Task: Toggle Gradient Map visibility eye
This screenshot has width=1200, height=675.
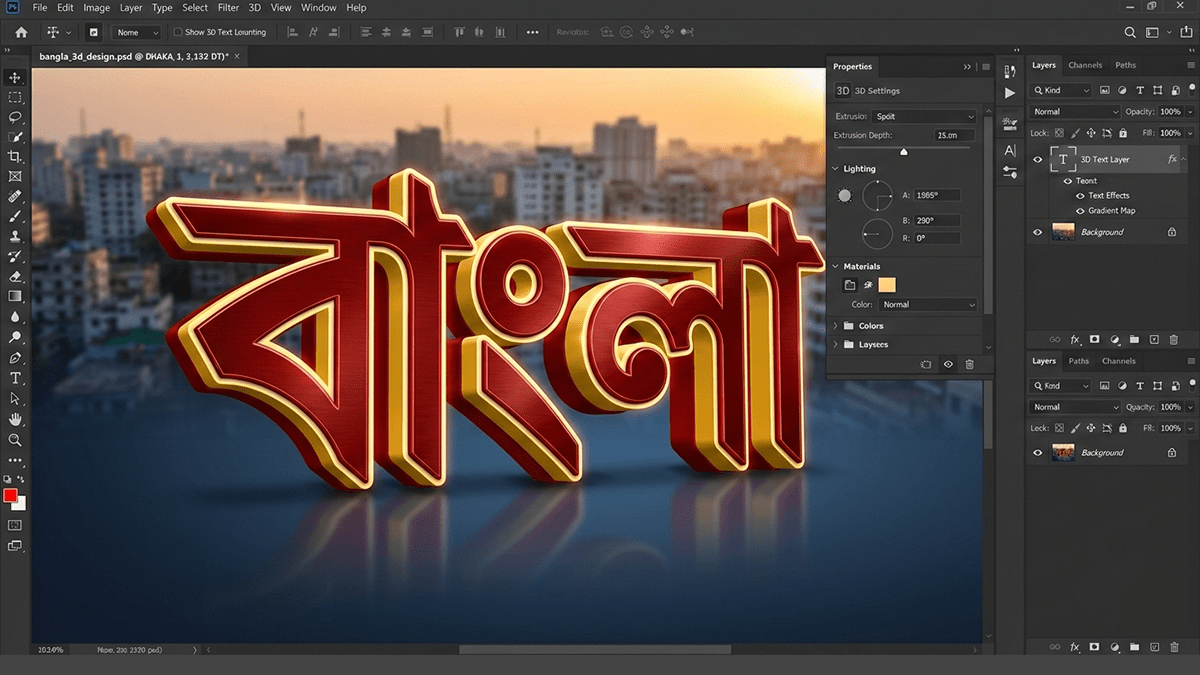Action: pos(1080,211)
